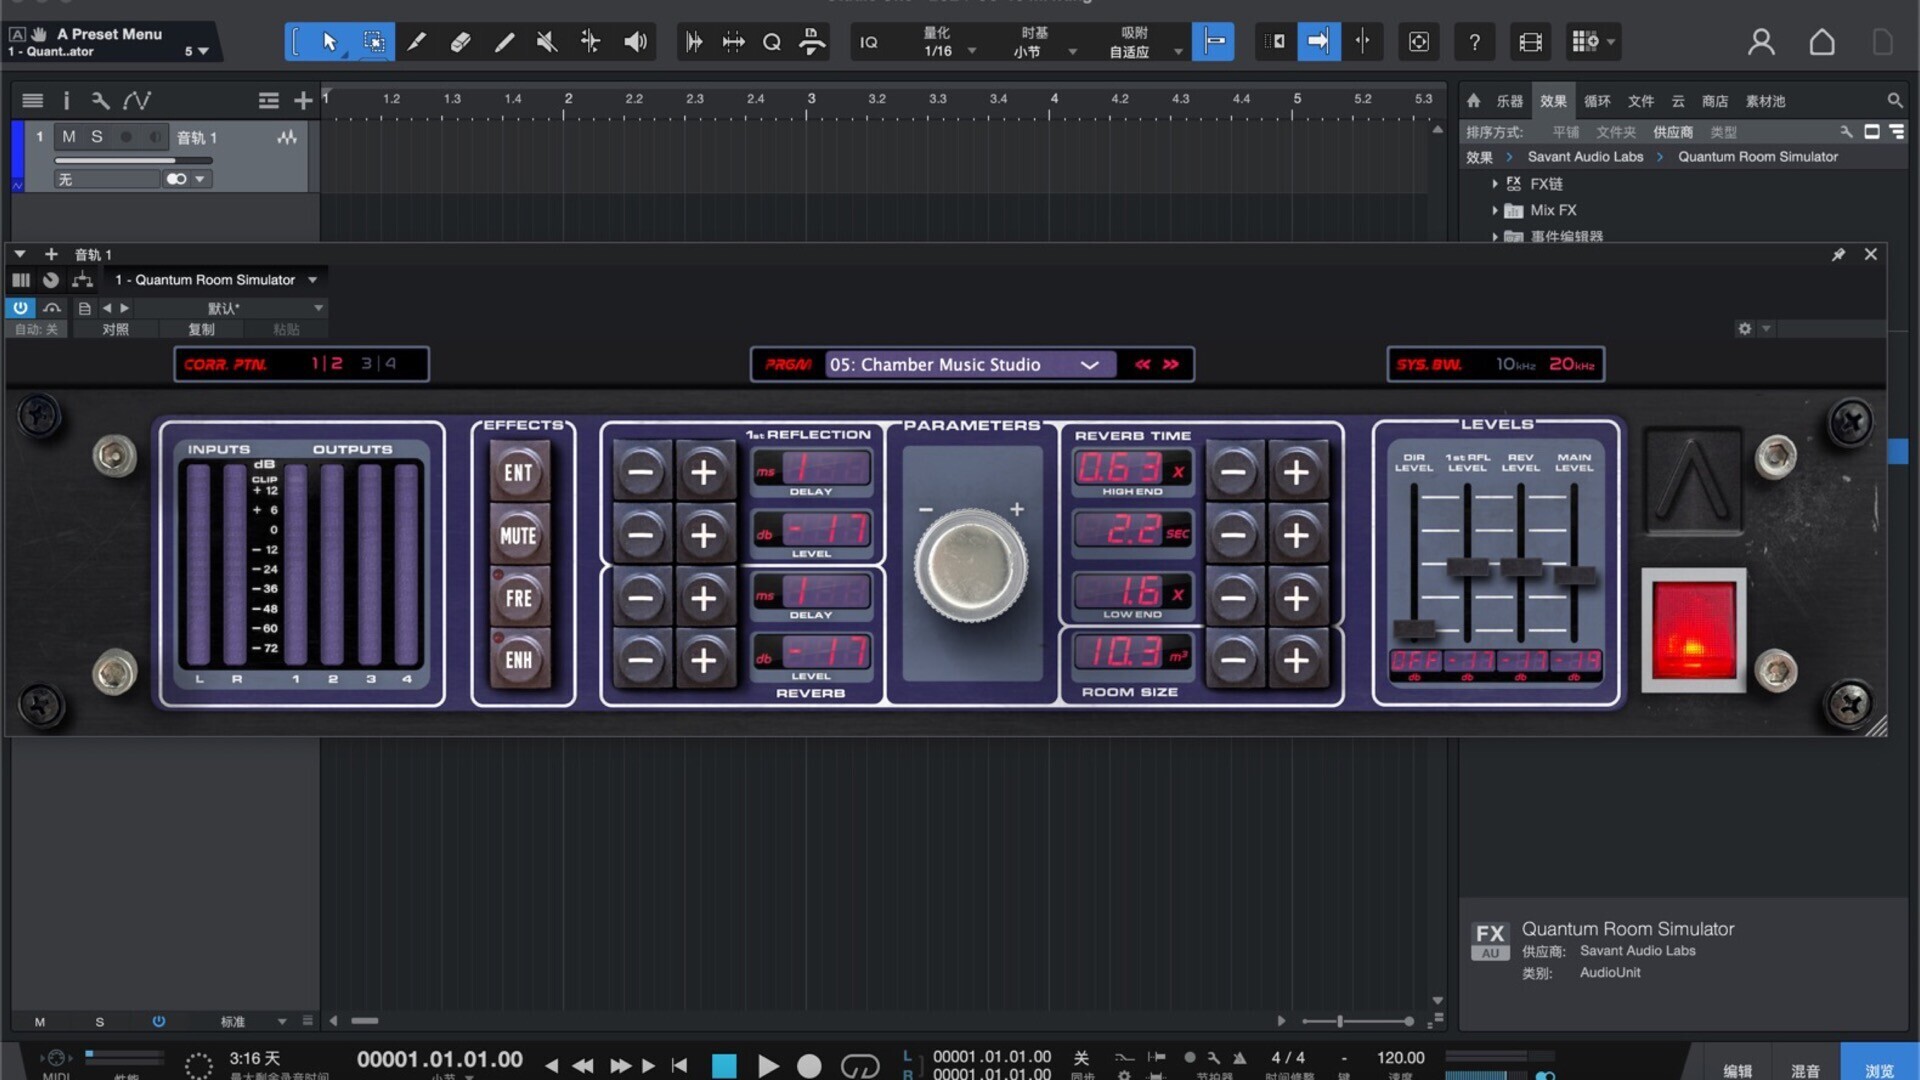
Task: Click 复制 copy button
Action: click(x=201, y=329)
